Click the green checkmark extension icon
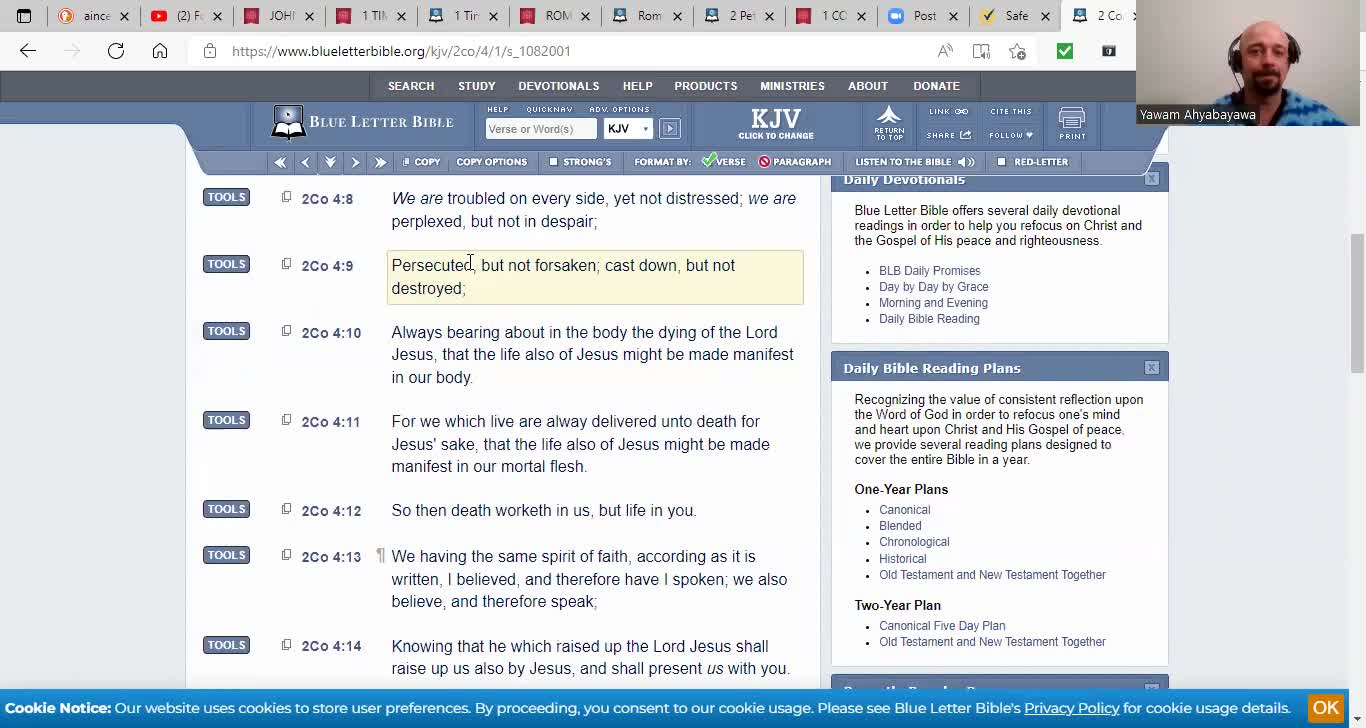Viewport: 1366px width, 728px height. point(1065,51)
